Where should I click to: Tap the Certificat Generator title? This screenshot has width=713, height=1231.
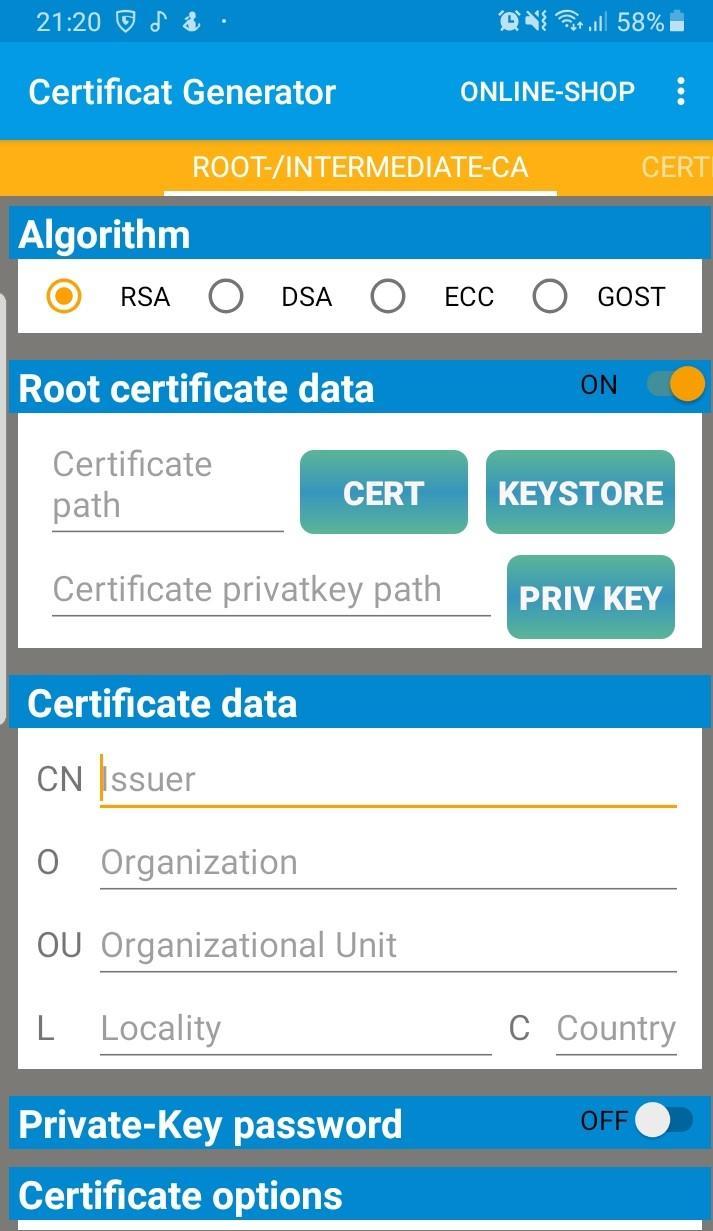pos(182,91)
